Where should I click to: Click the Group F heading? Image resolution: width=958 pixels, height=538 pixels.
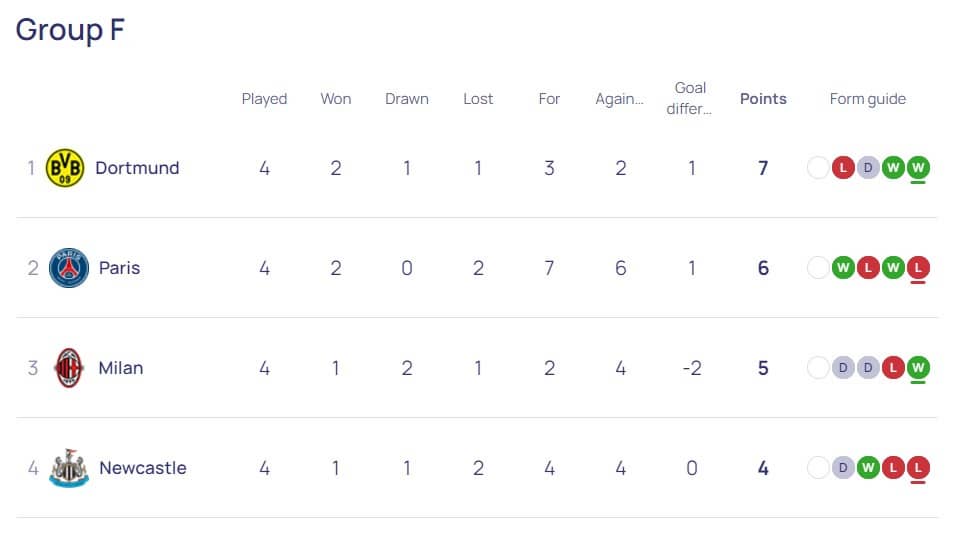coord(70,29)
